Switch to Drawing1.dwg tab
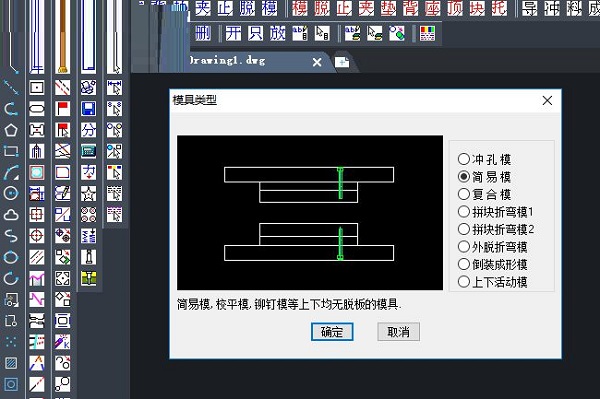This screenshot has height=399, width=600. click(245, 61)
